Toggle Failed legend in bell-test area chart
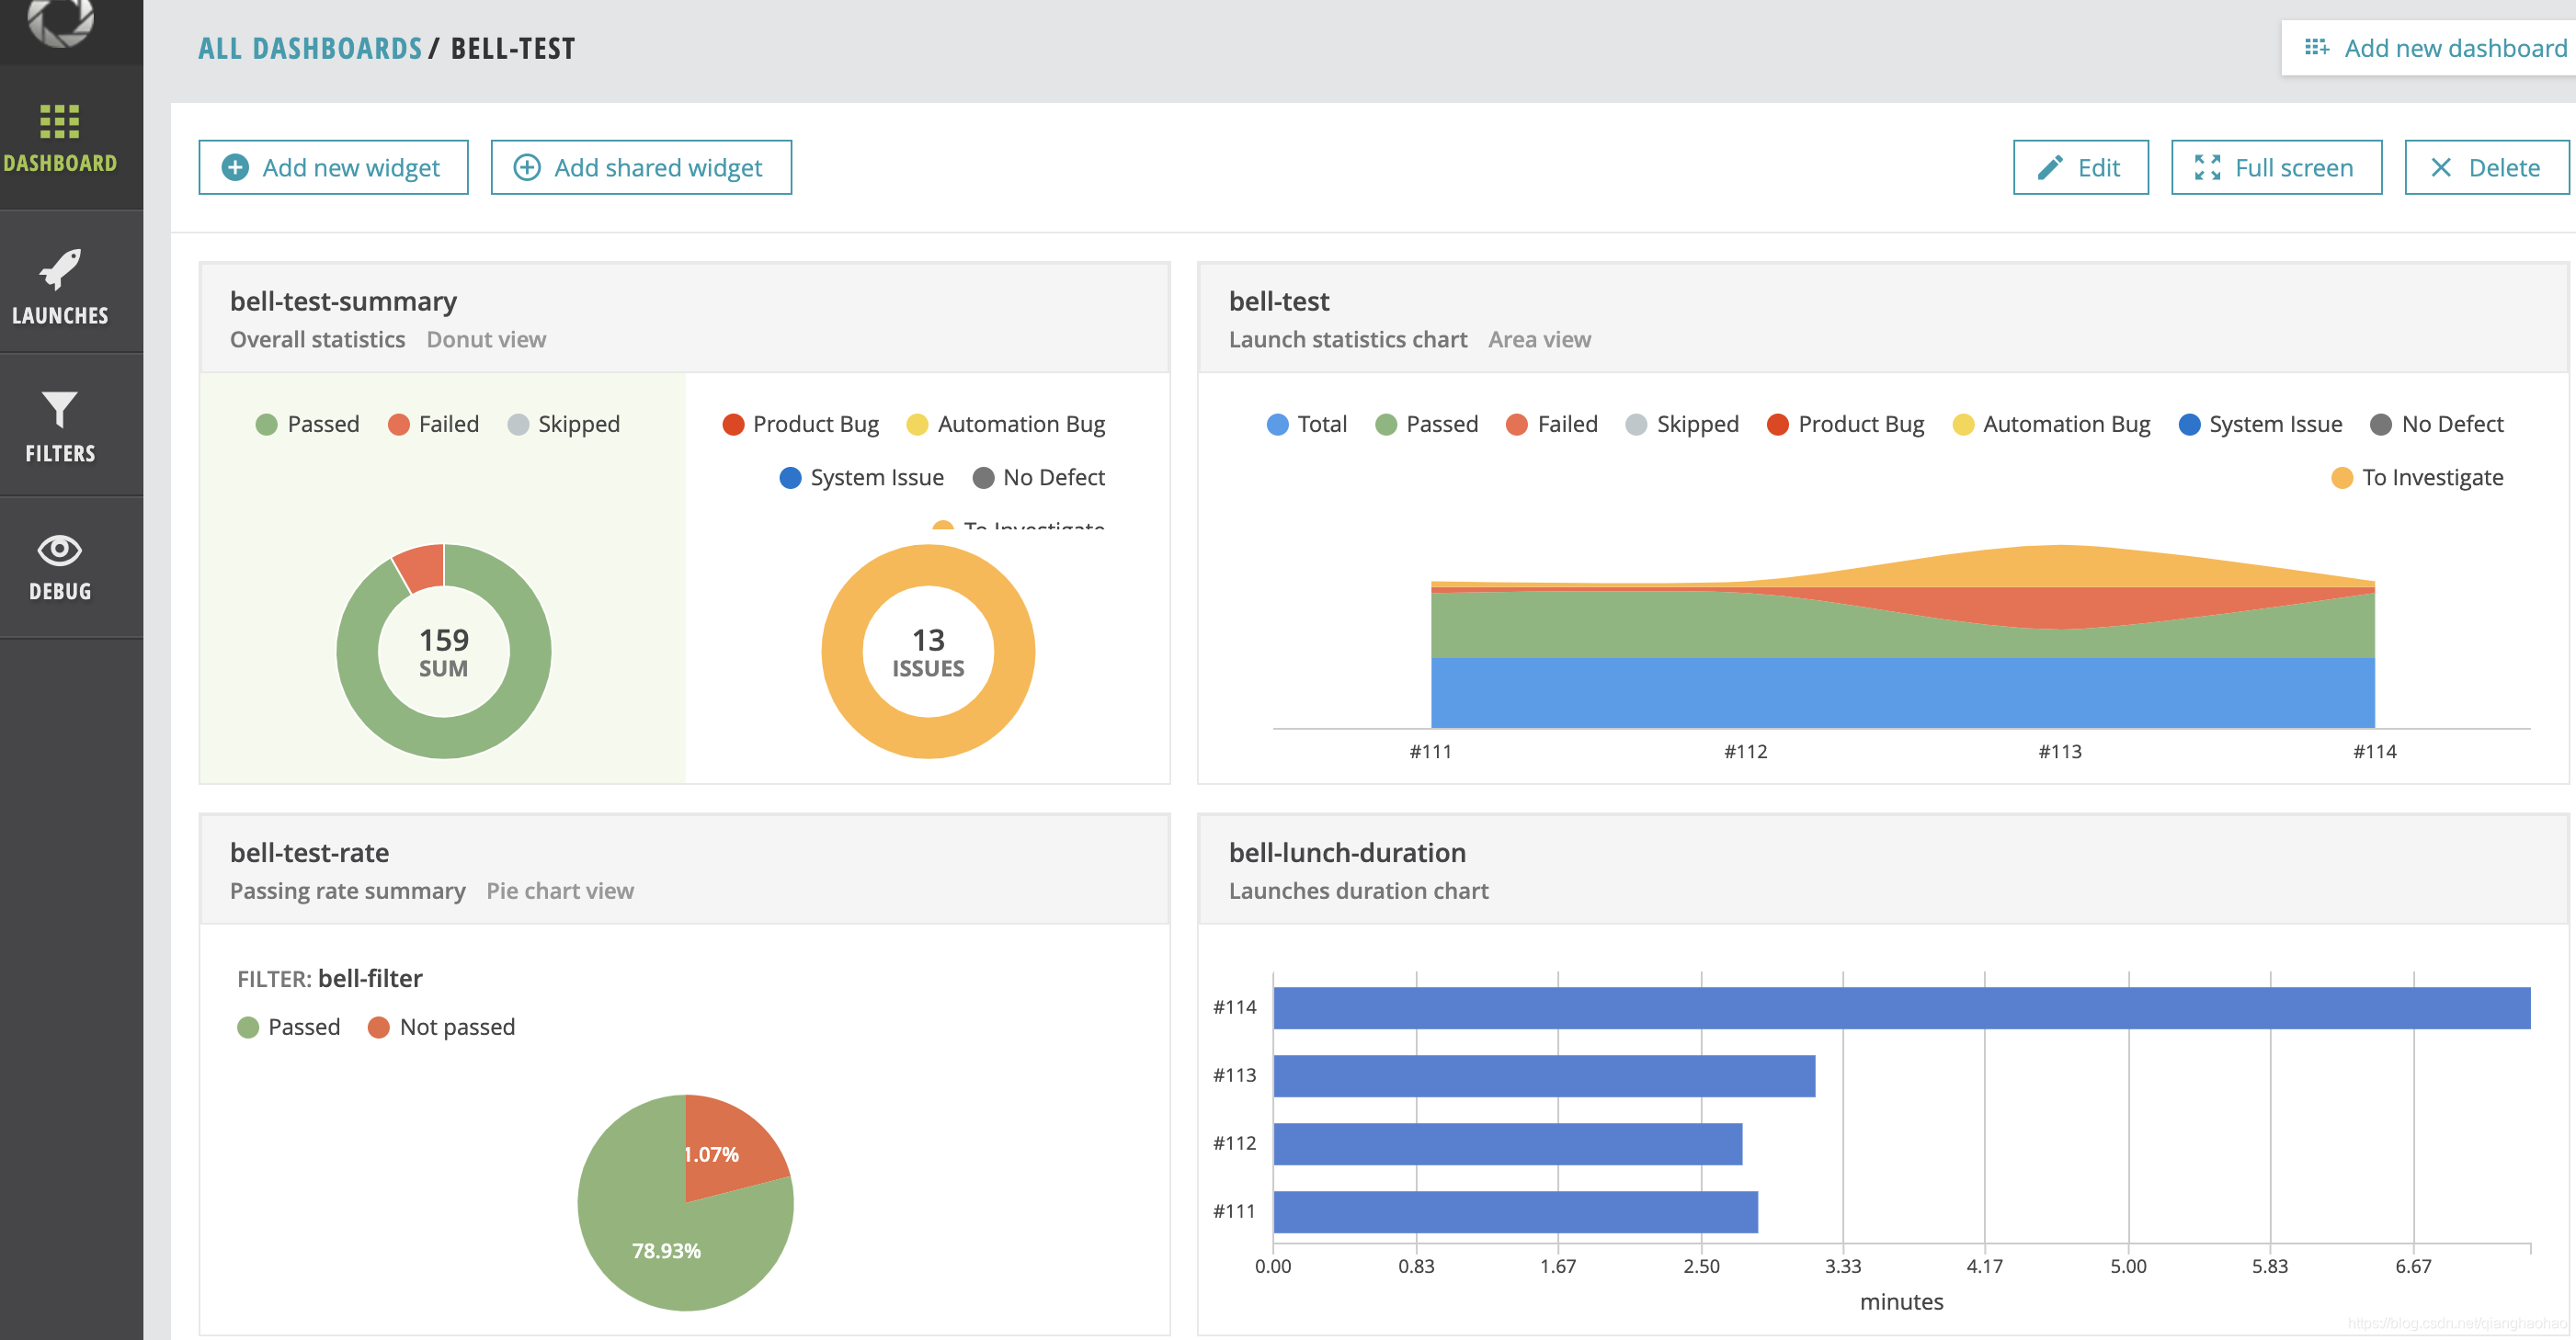Image resolution: width=2576 pixels, height=1340 pixels. 1552,424
